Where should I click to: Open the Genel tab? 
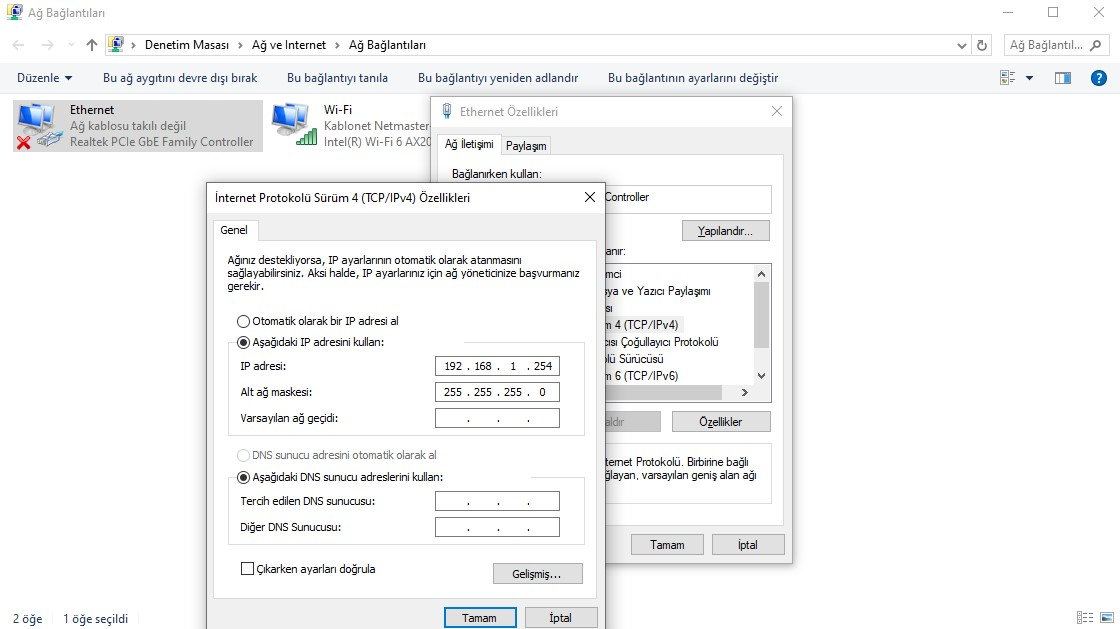(234, 230)
